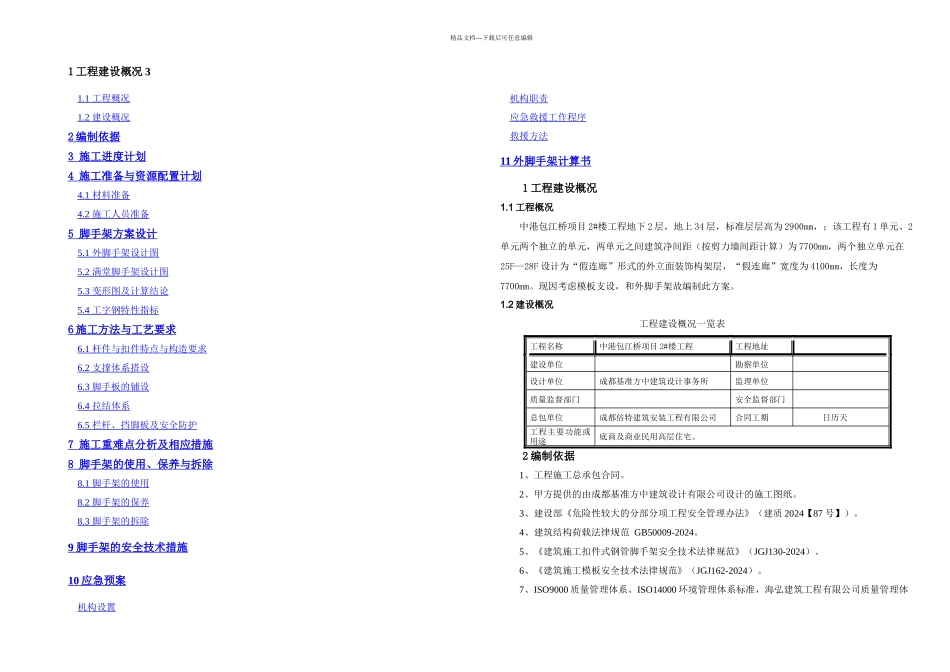Click the line 1、工程施工总承包合同。
Viewport: 950px width, 672px height.
(x=573, y=476)
